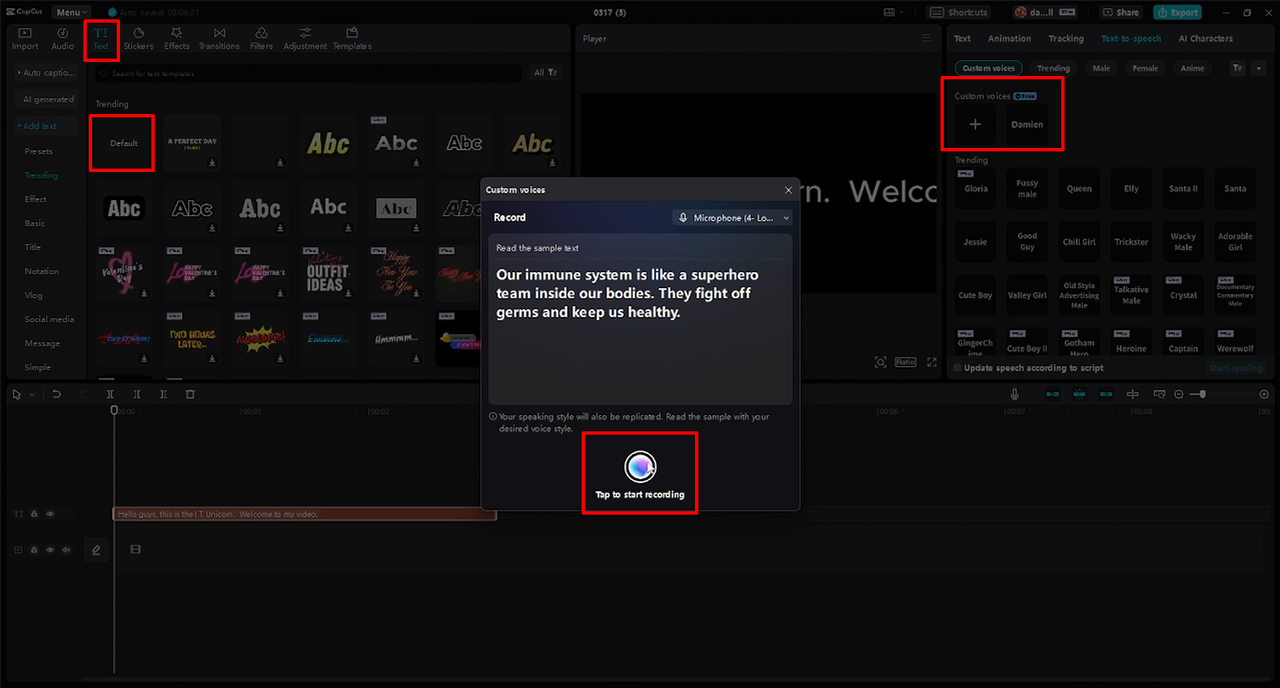Viewport: 1280px width, 688px height.
Task: Enter fullscreen preview in the player
Action: pyautogui.click(x=932, y=362)
